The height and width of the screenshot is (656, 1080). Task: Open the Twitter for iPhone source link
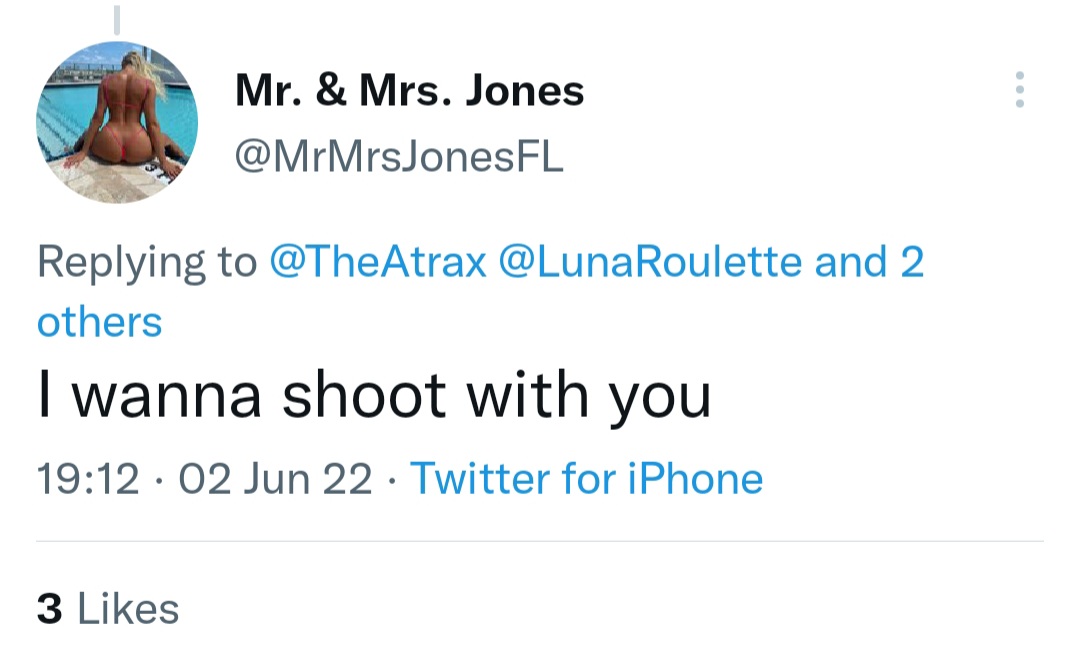(586, 478)
